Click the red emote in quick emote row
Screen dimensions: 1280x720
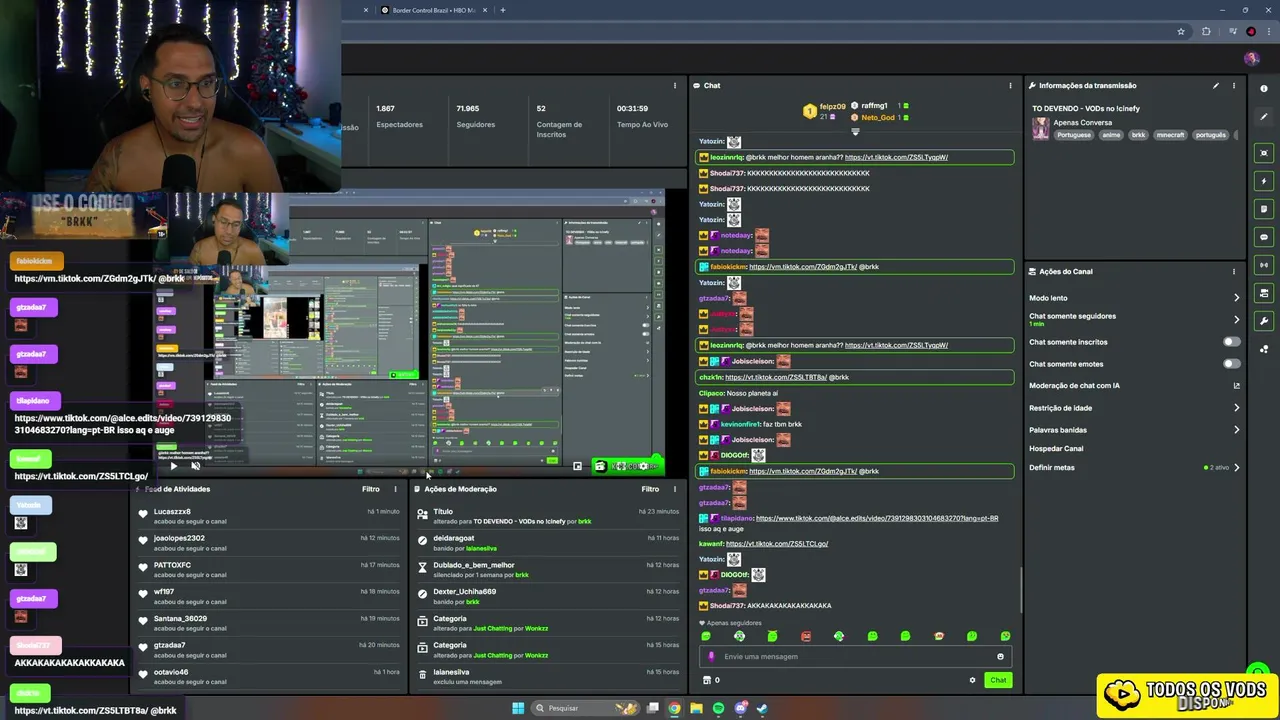pyautogui.click(x=806, y=636)
